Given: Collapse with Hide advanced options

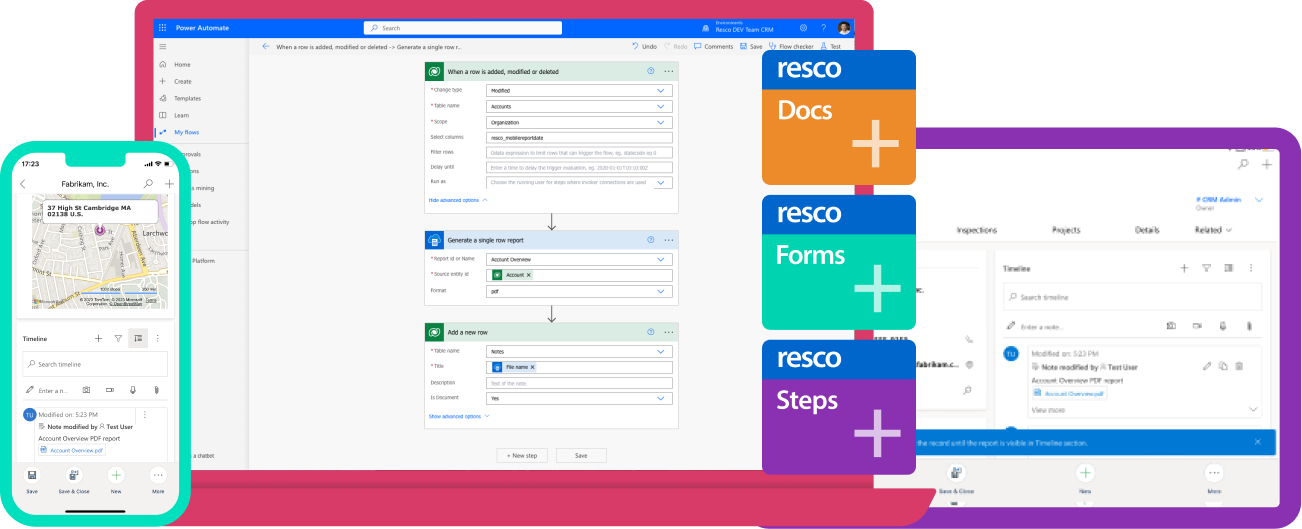Looking at the screenshot, I should pos(458,200).
